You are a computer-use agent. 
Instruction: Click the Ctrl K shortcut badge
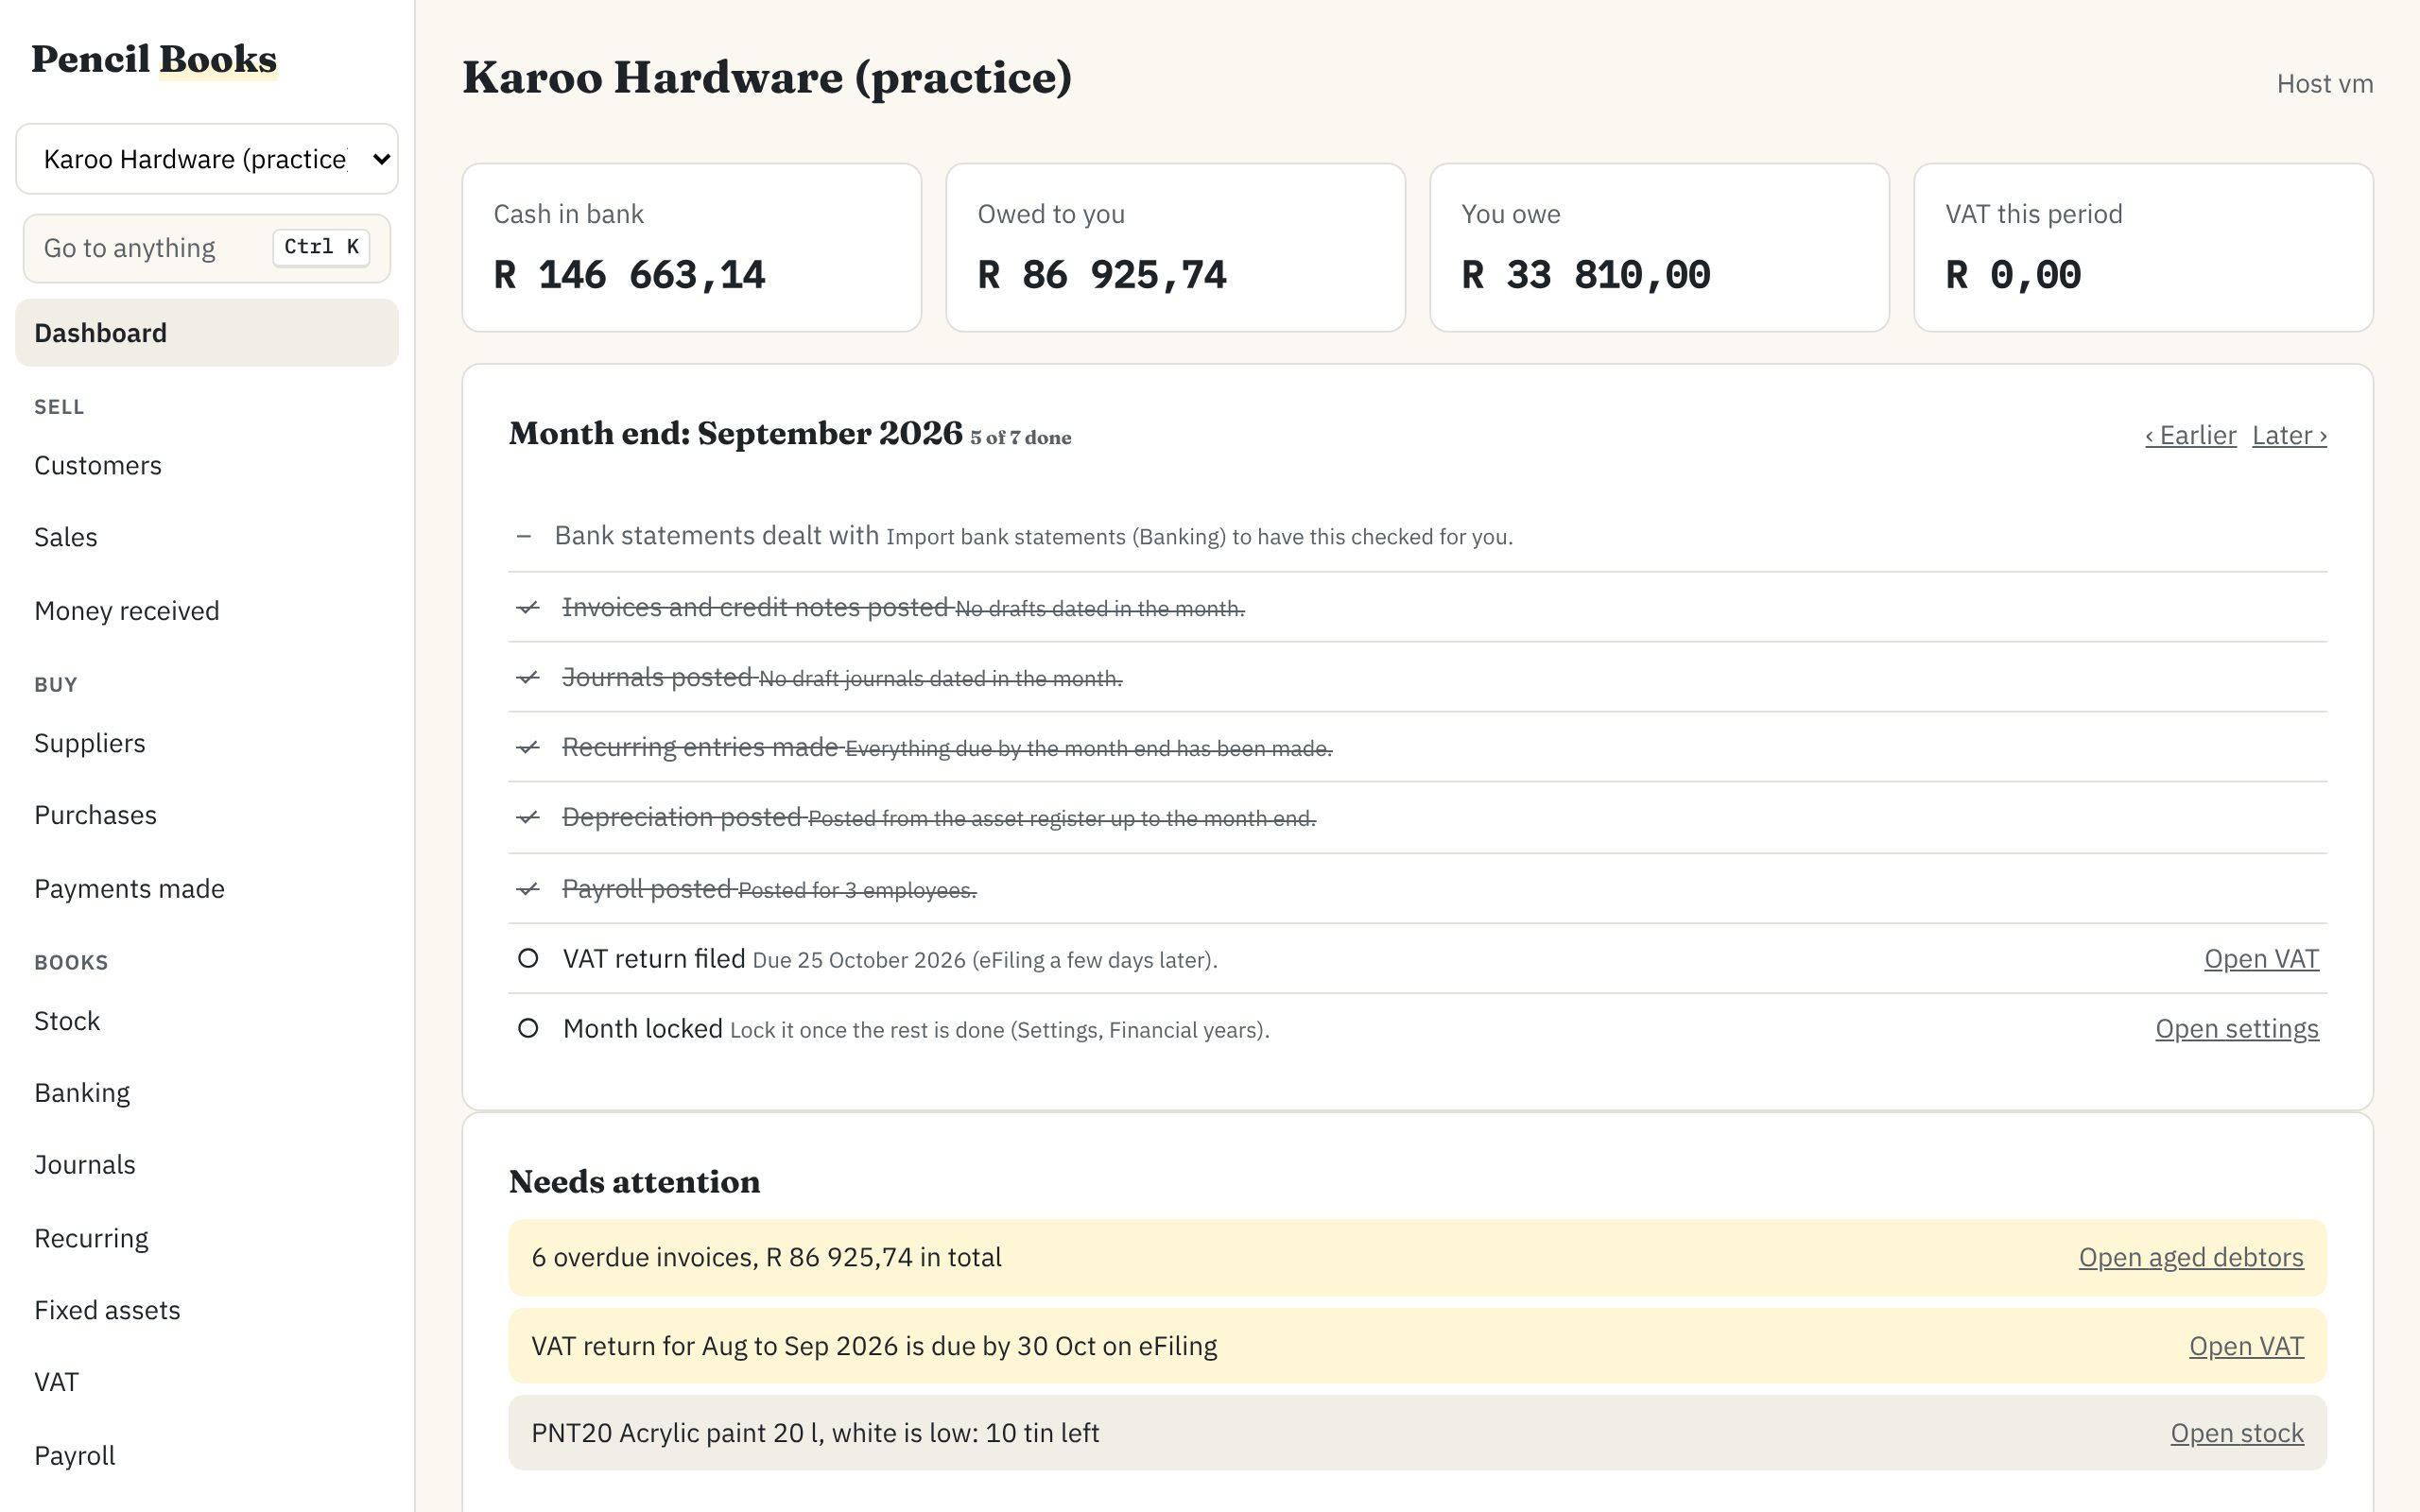[321, 247]
